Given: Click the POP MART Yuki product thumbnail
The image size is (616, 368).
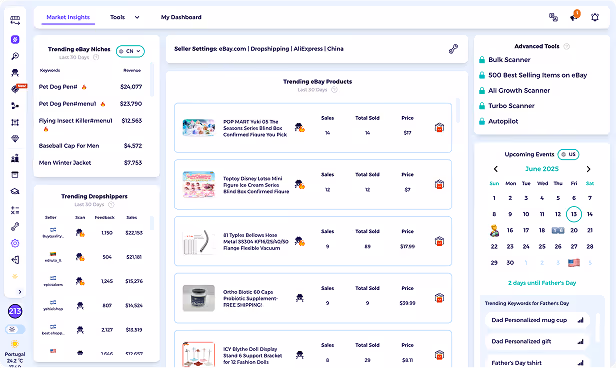Looking at the screenshot, I should pyautogui.click(x=199, y=128).
